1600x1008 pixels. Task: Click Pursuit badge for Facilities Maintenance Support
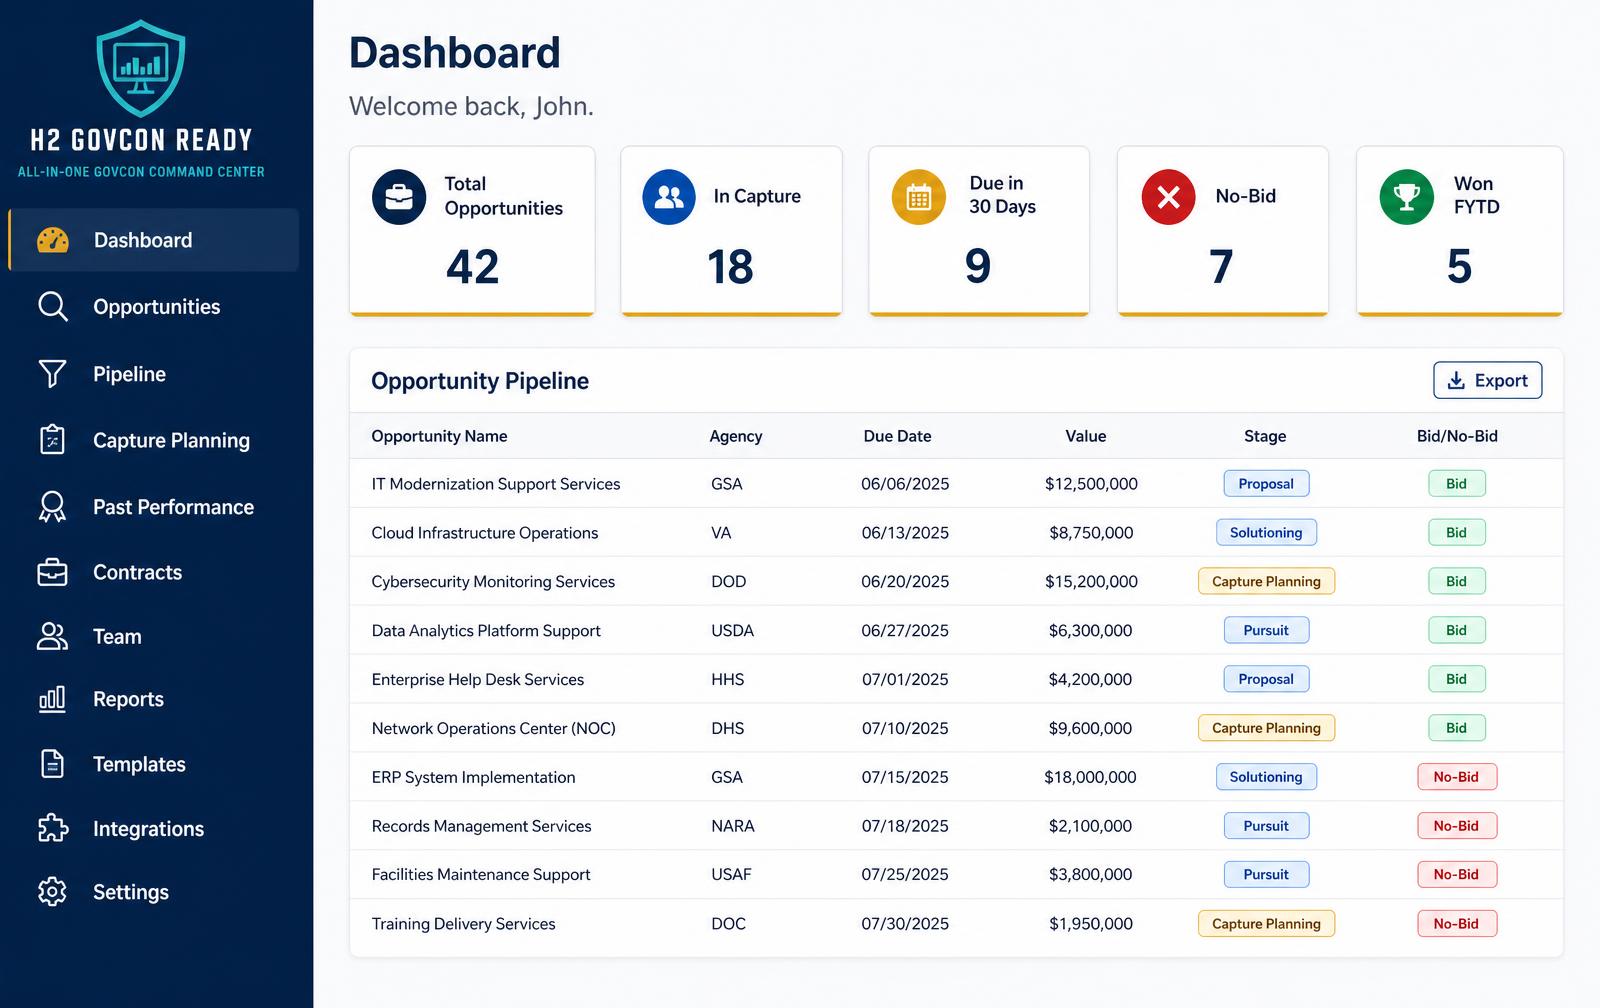coord(1266,875)
